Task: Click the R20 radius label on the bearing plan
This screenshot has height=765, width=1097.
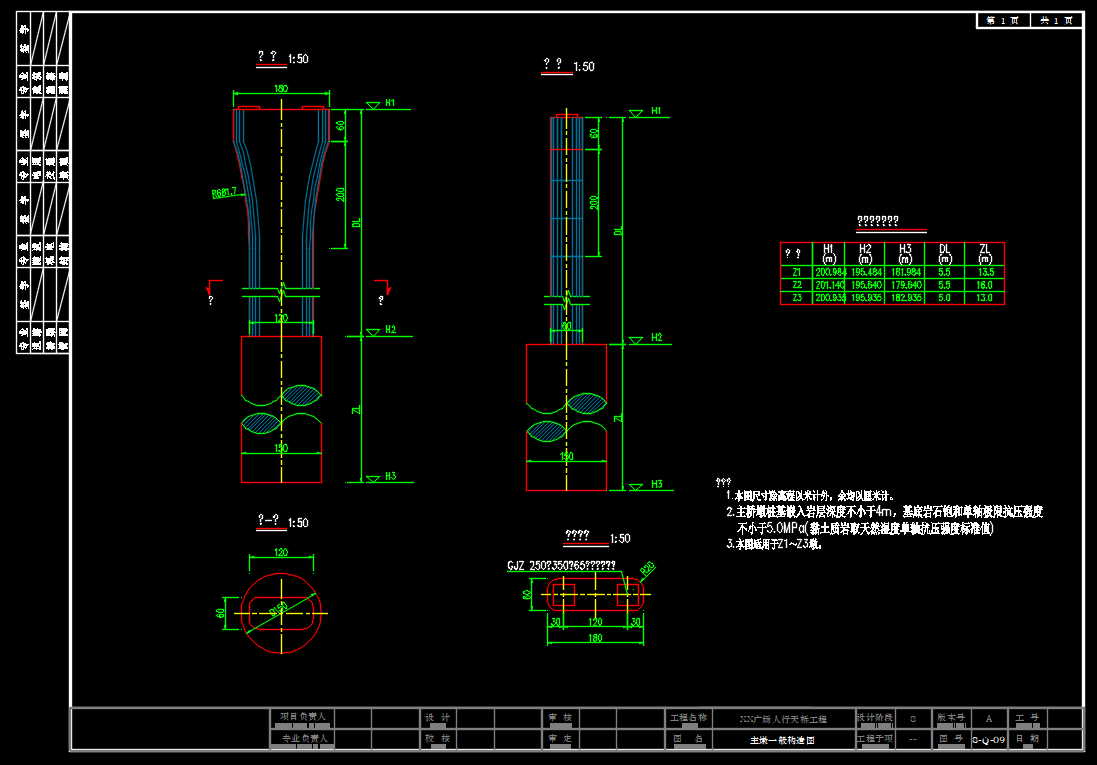Action: coord(647,569)
